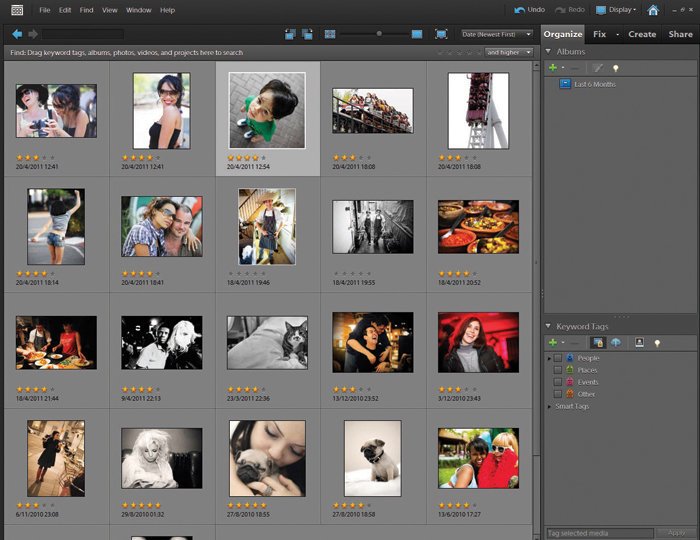Set star rating of 20/4/2011 12:54 photo
The image size is (700, 540).
click(247, 158)
